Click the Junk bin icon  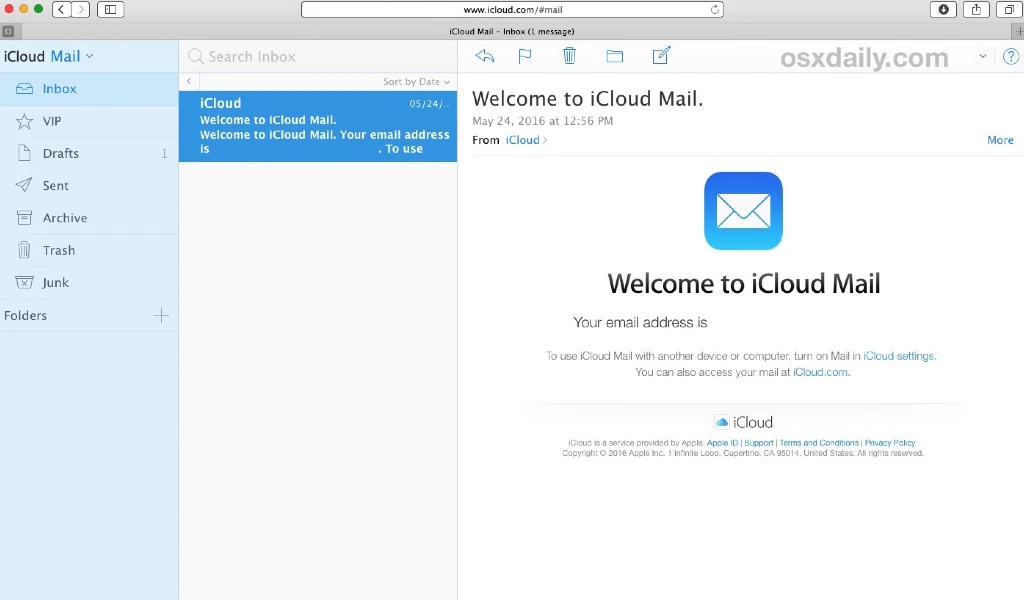(24, 282)
